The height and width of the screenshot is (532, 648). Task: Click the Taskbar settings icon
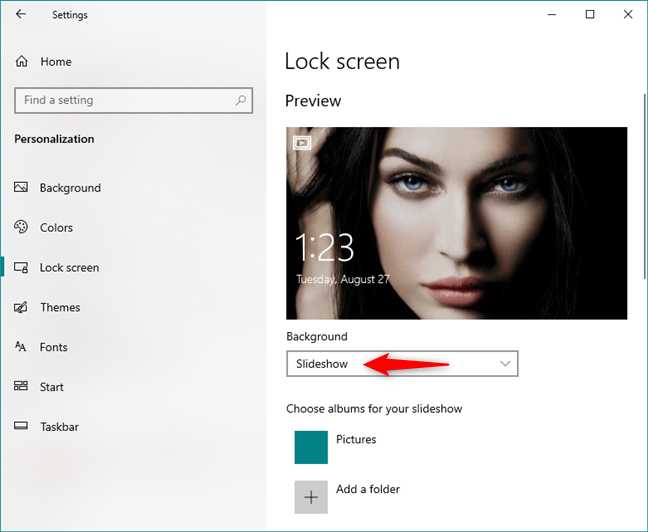pos(21,427)
